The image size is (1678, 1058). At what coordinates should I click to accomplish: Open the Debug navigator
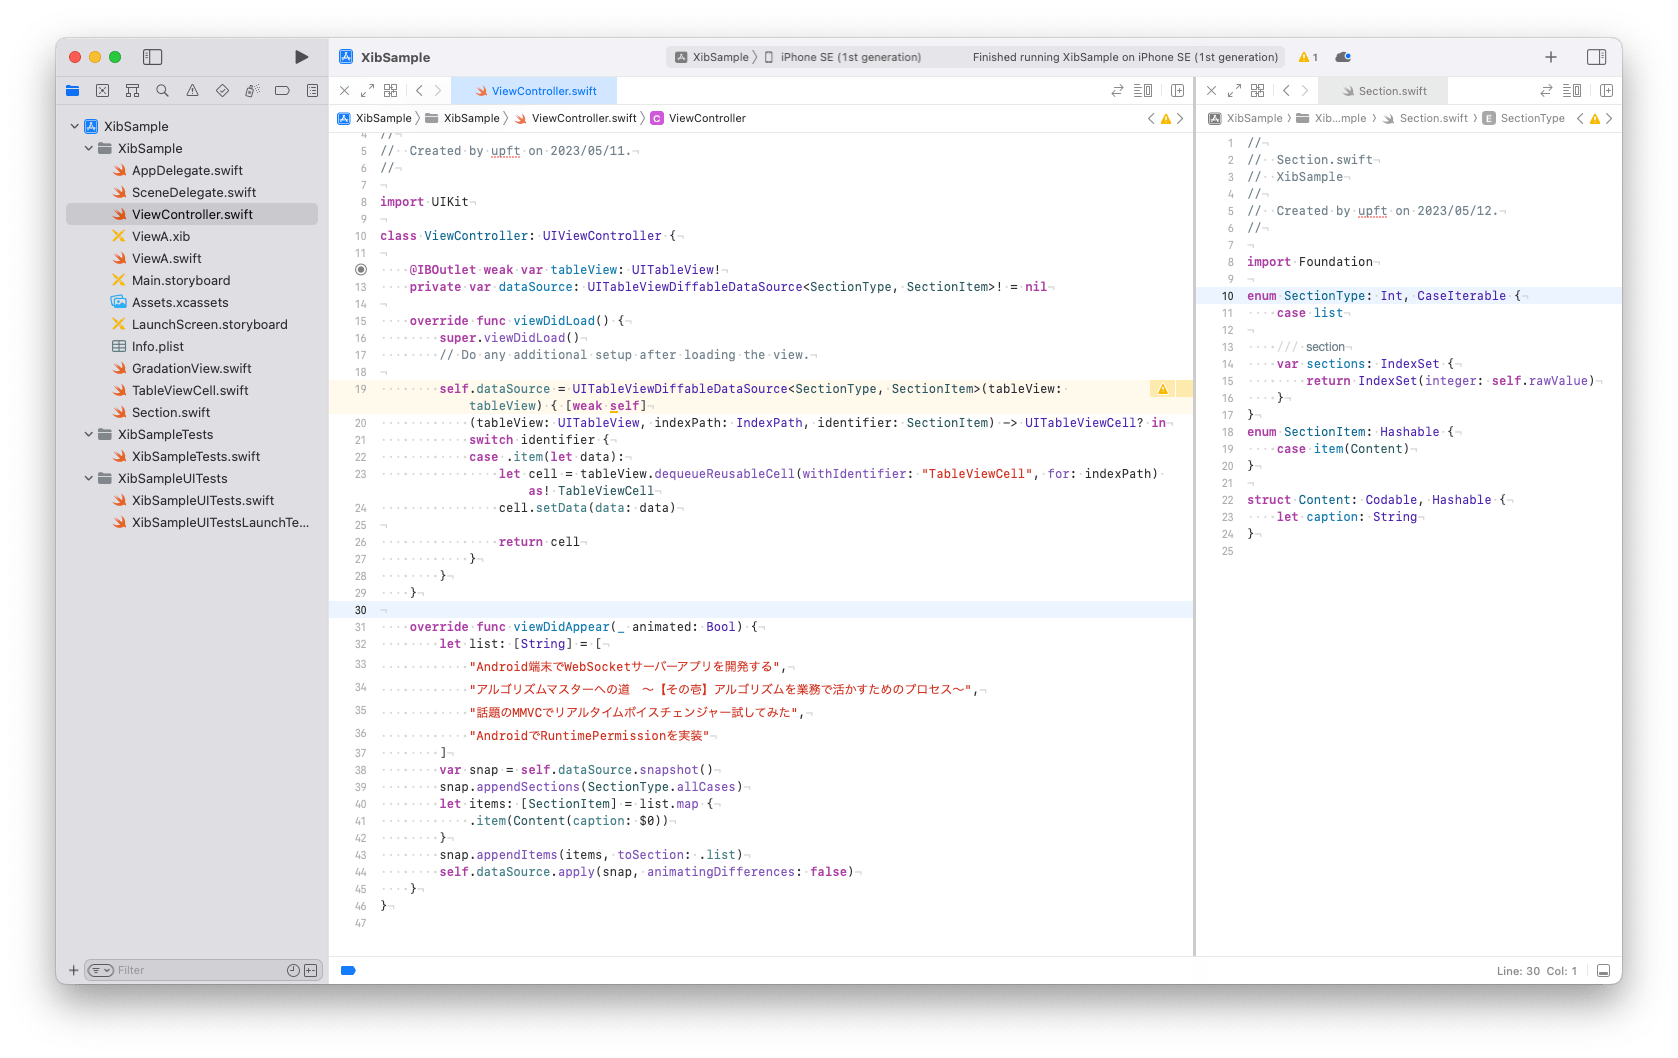coord(252,91)
